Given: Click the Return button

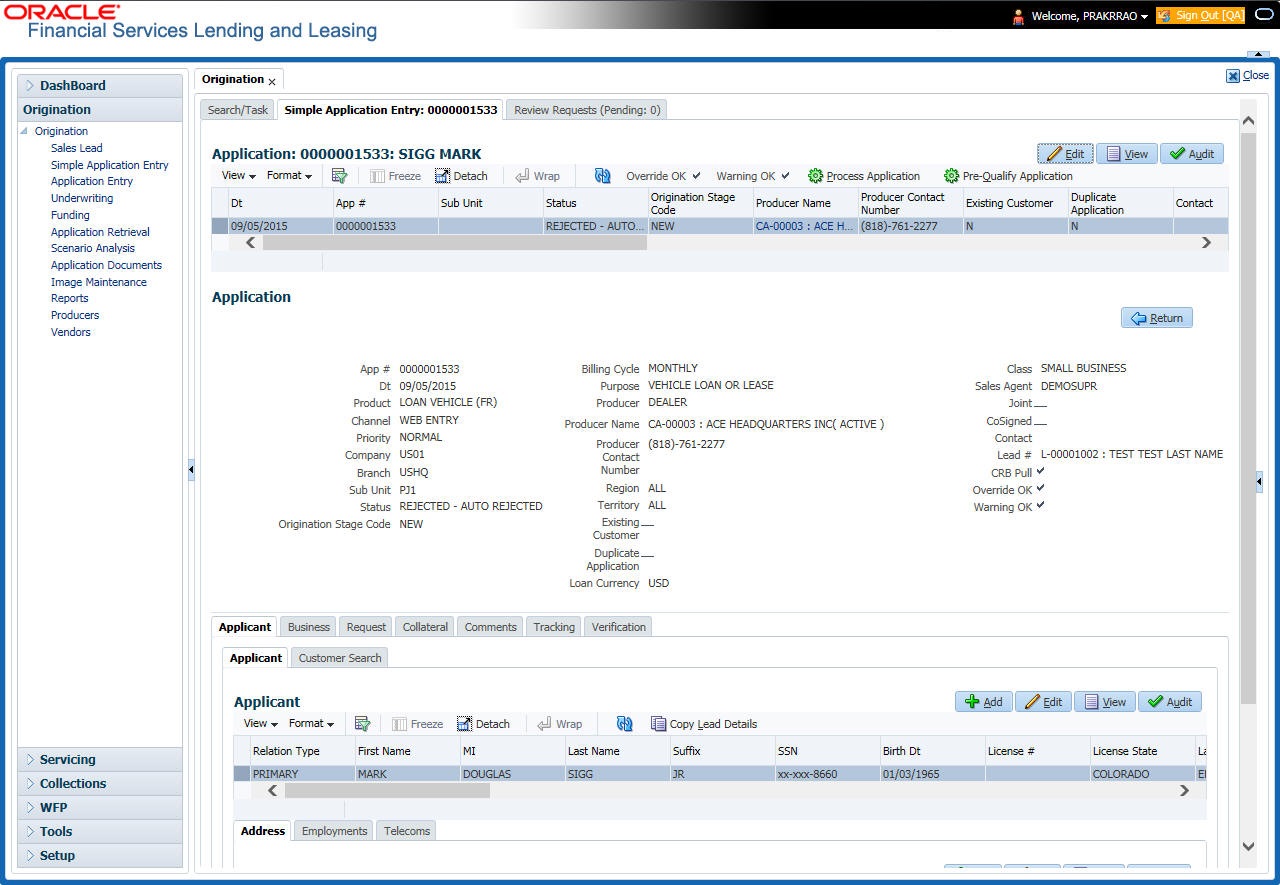Looking at the screenshot, I should 1157,318.
